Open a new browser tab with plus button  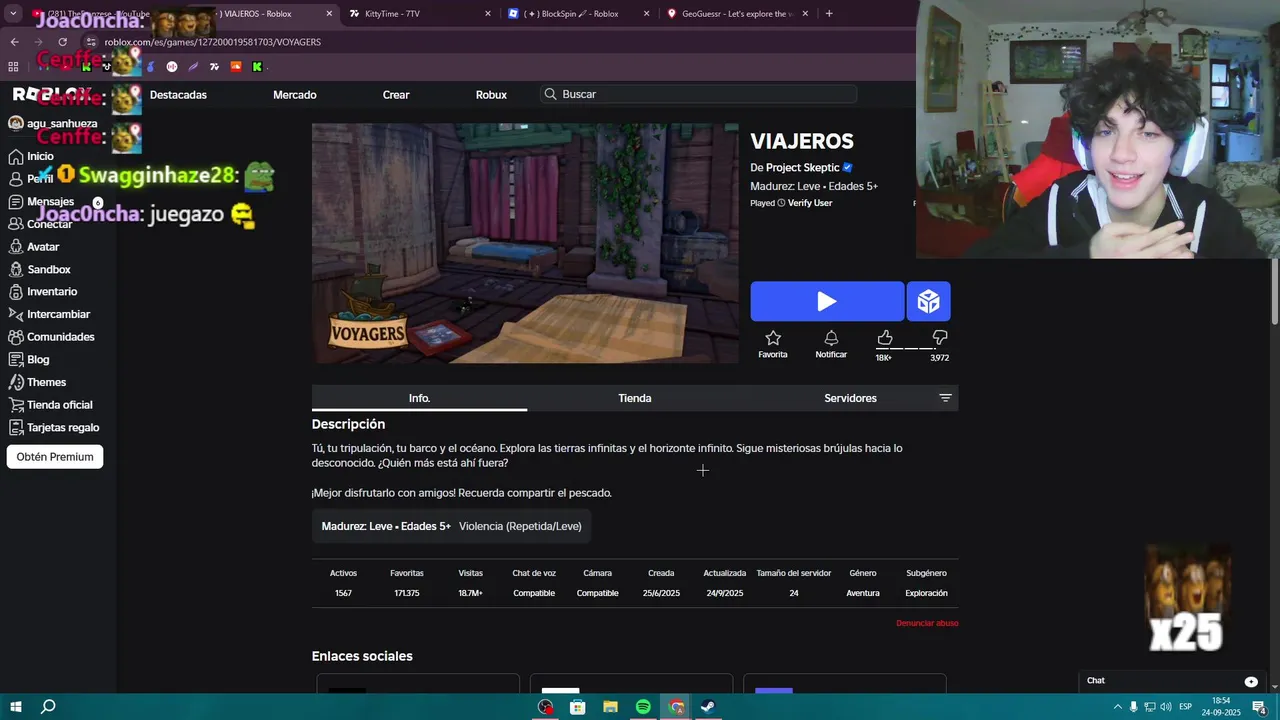829,14
